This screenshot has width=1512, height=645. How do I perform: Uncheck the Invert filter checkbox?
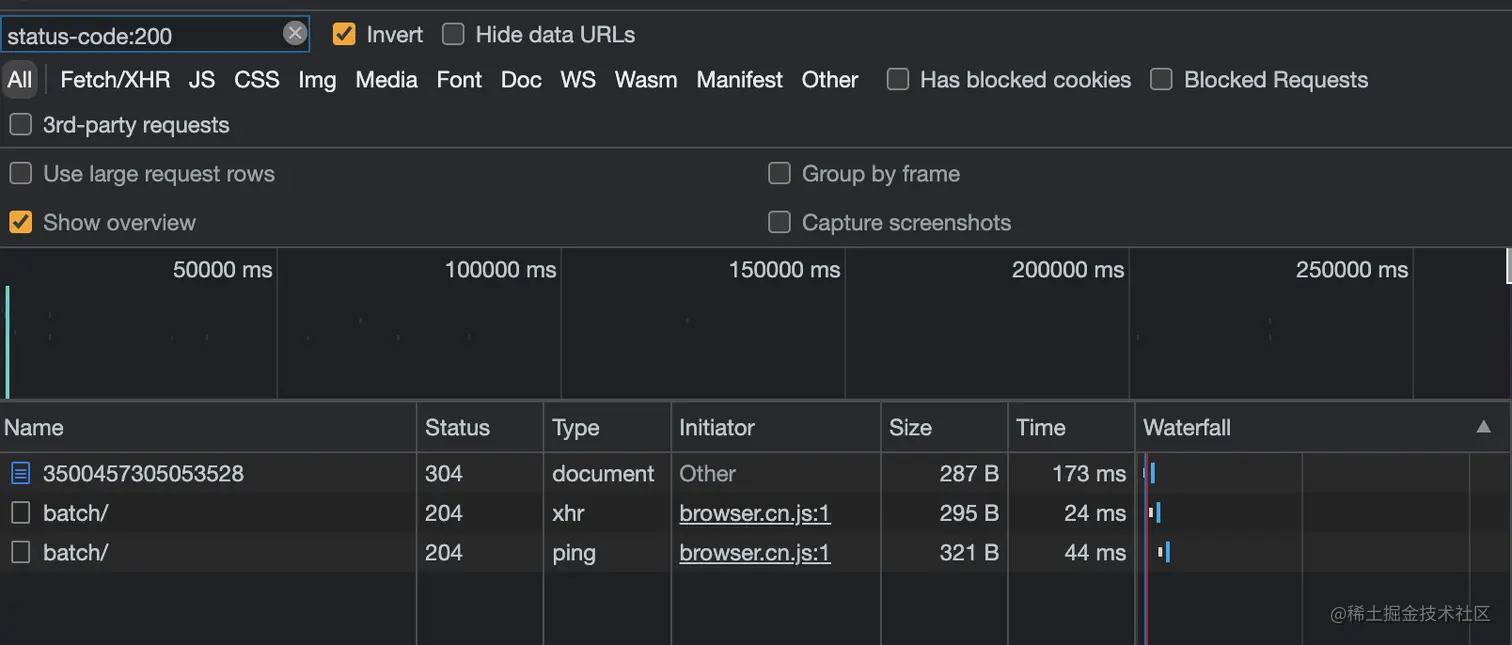click(344, 34)
